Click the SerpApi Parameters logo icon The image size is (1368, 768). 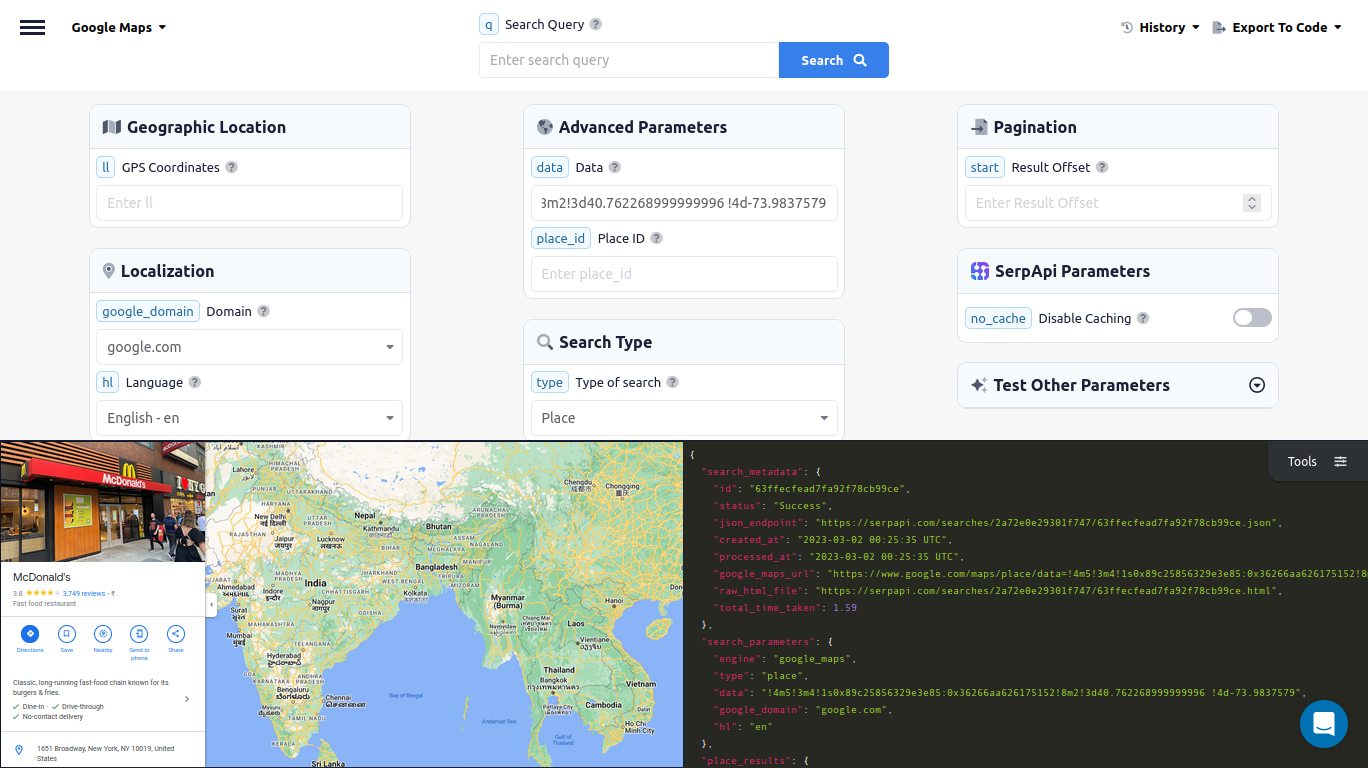coord(980,271)
